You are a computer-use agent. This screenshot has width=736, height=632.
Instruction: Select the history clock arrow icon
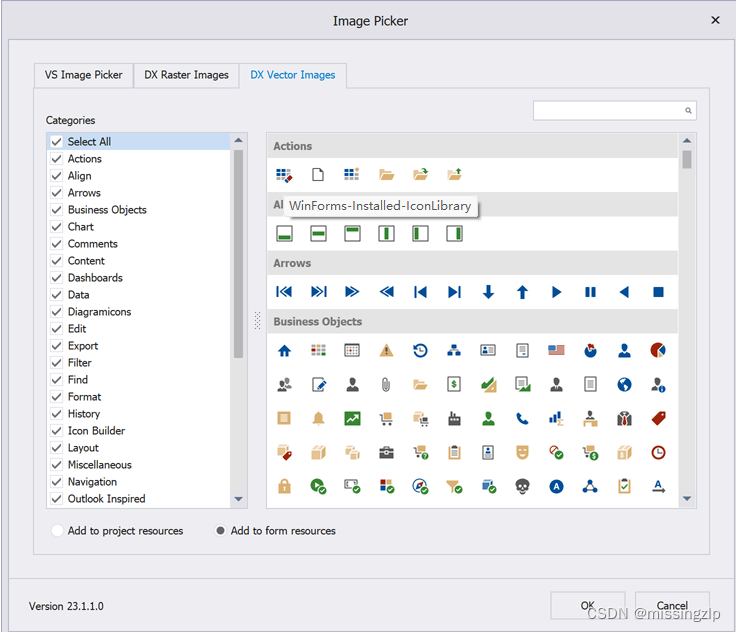420,350
